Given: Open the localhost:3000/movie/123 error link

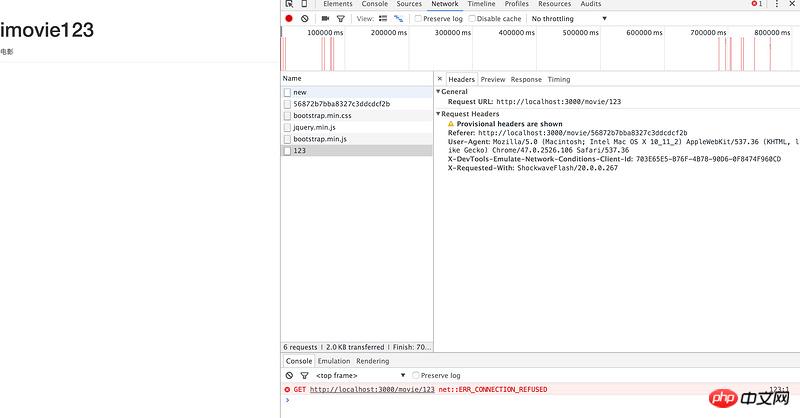Looking at the screenshot, I should [x=372, y=389].
